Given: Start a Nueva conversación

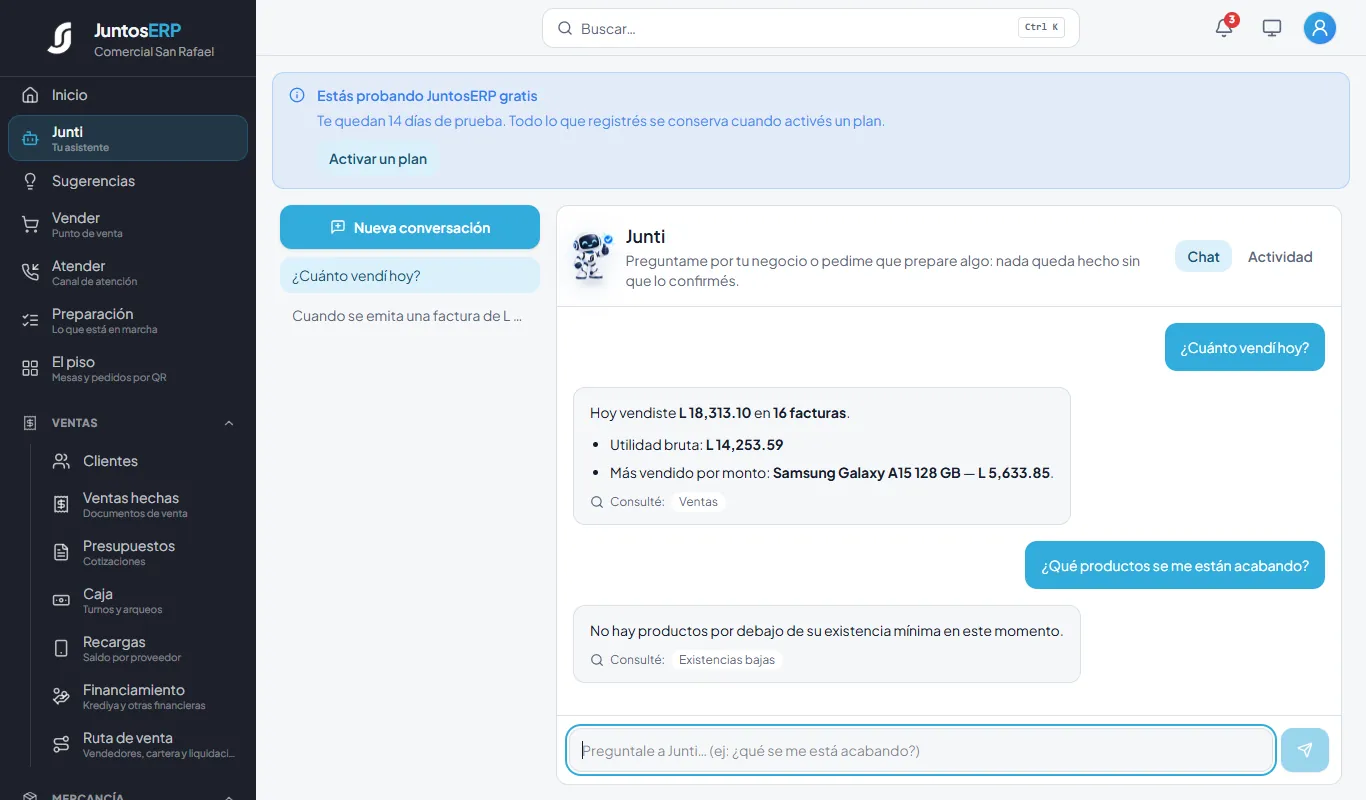Looking at the screenshot, I should tap(410, 227).
